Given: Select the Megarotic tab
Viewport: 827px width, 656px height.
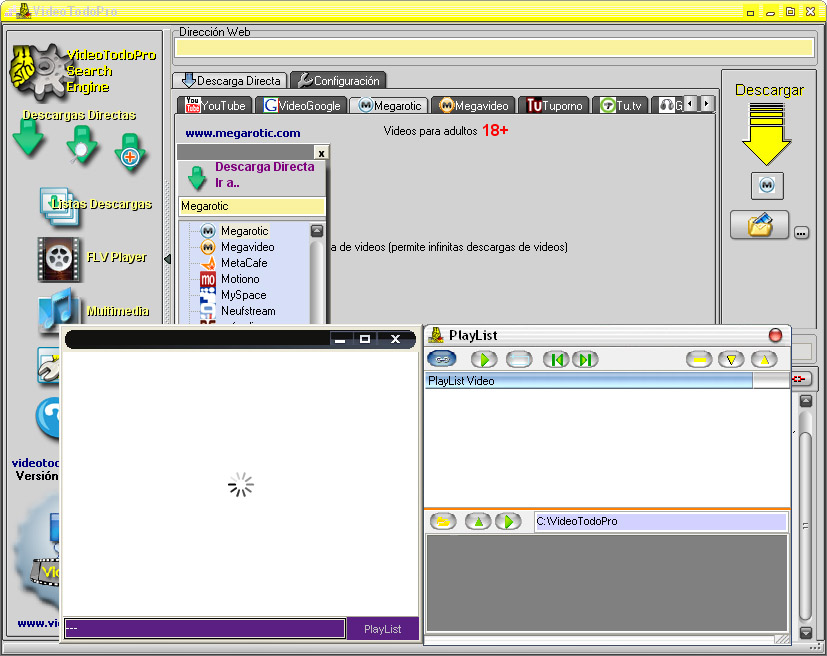Looking at the screenshot, I should (390, 105).
